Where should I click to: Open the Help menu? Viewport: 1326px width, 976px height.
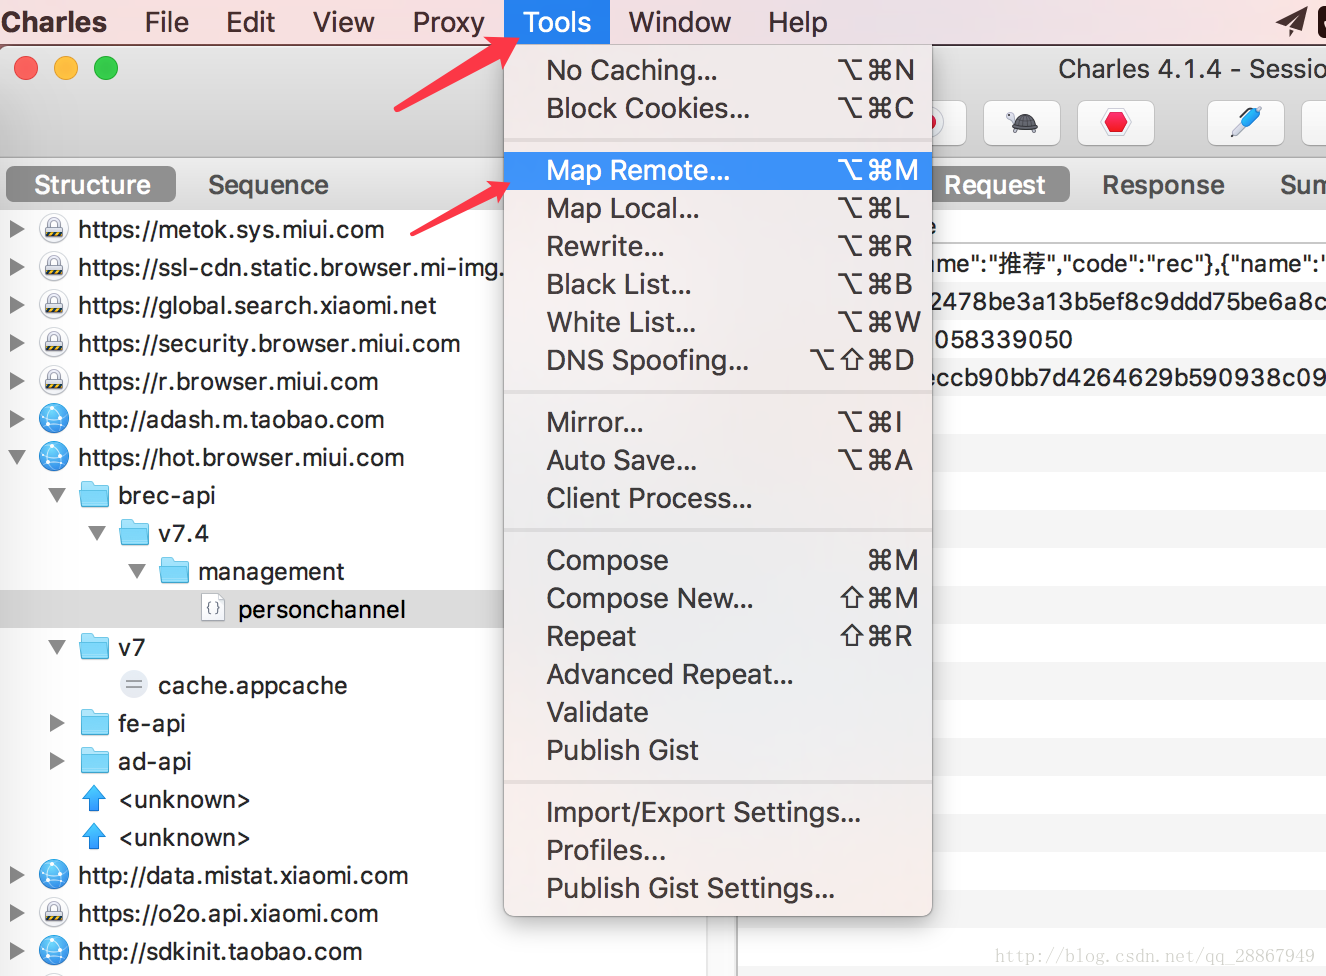click(797, 22)
